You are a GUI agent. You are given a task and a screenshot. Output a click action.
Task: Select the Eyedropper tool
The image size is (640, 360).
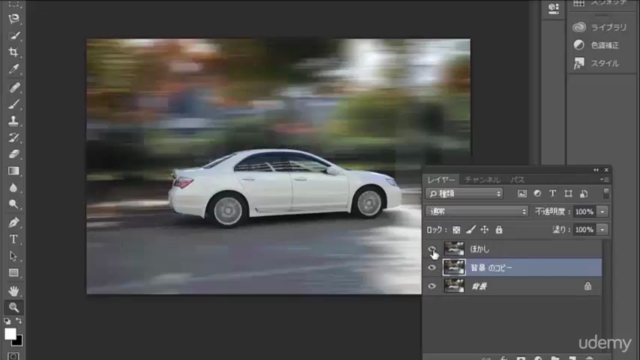click(x=13, y=69)
